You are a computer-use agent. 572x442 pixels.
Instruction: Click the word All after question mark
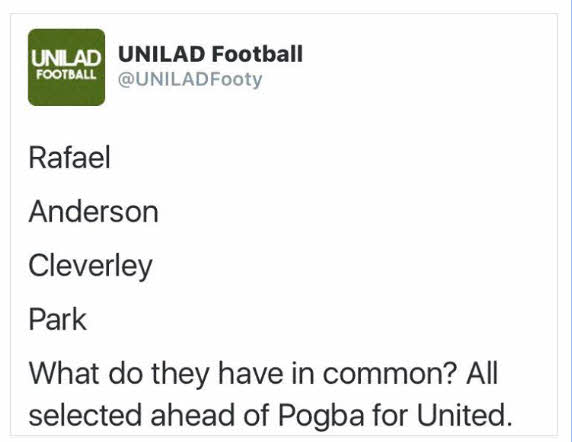[482, 373]
